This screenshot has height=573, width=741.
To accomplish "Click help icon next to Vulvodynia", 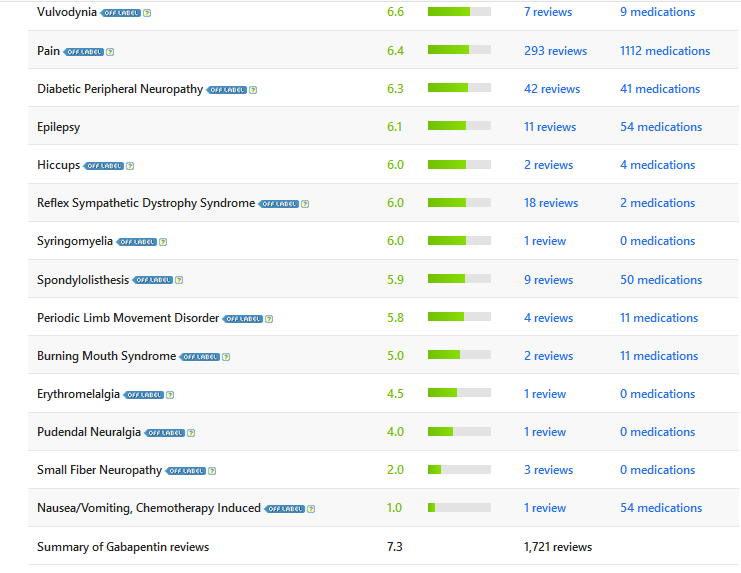I will pyautogui.click(x=147, y=13).
